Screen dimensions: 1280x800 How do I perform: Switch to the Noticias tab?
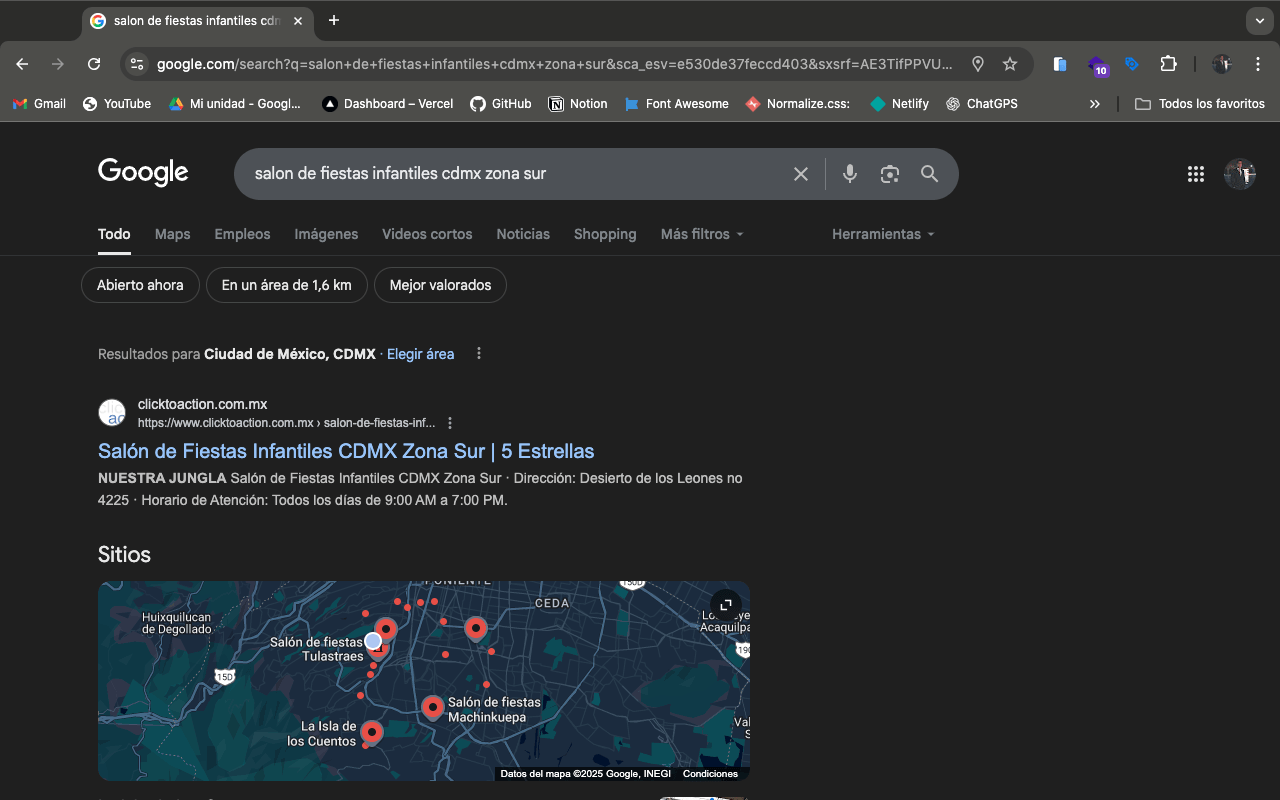(523, 234)
